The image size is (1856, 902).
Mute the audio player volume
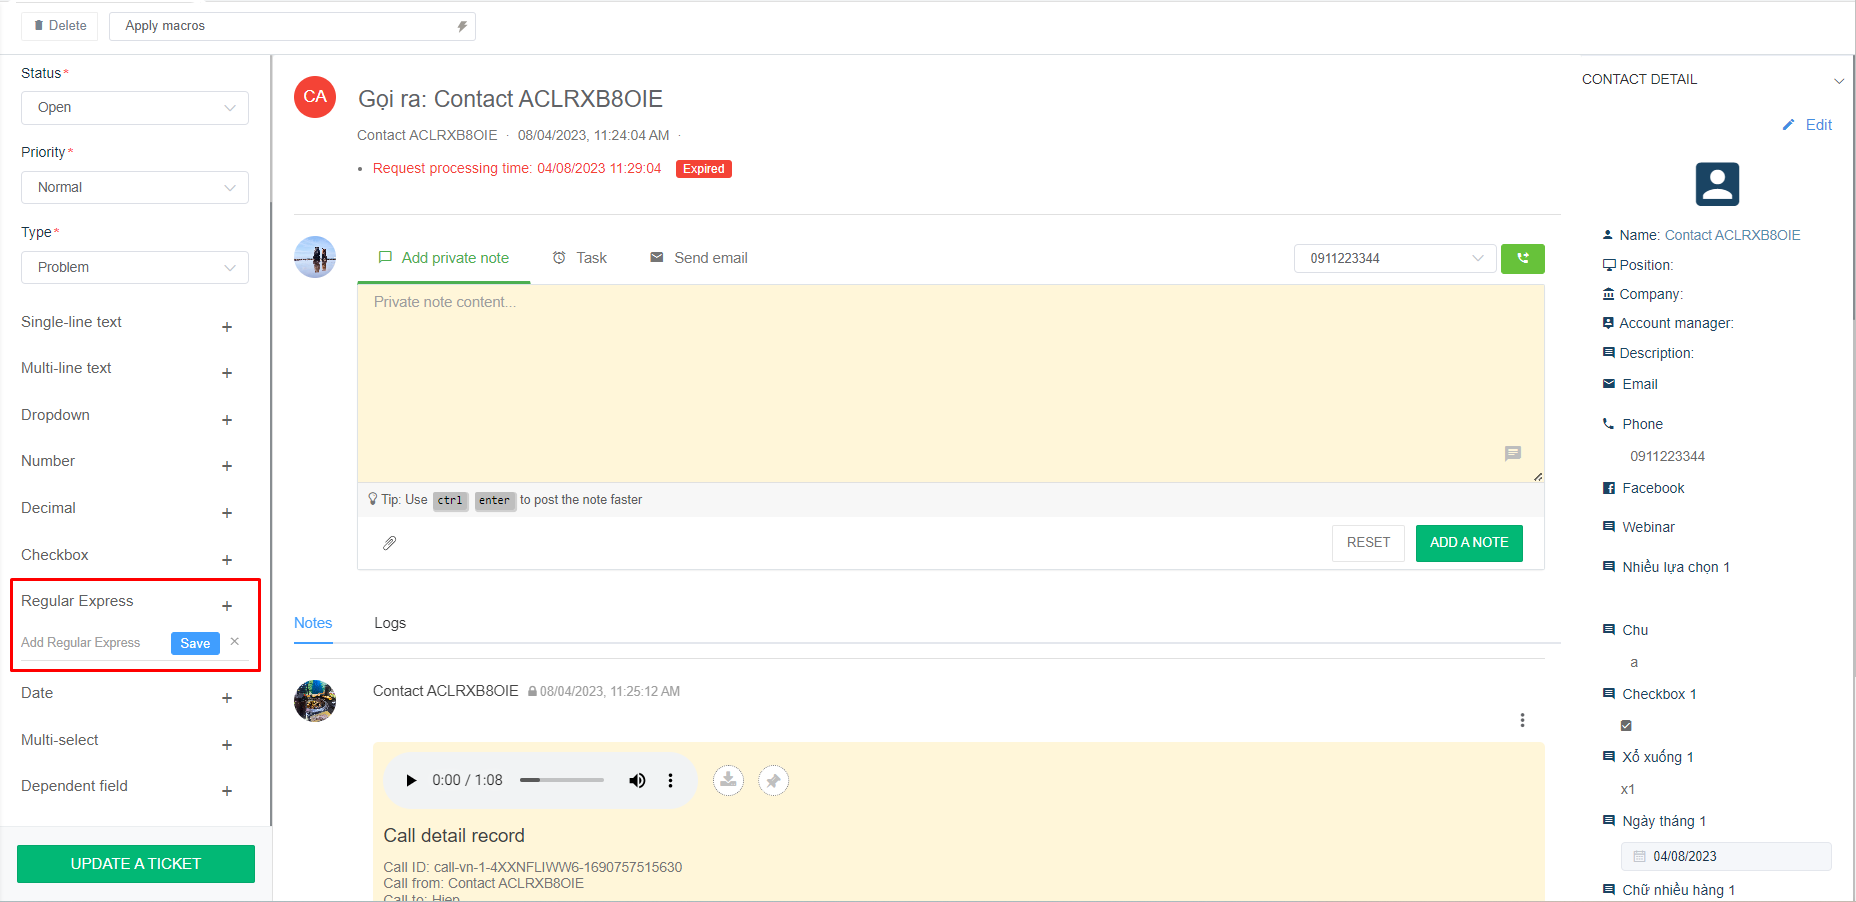pyautogui.click(x=637, y=780)
